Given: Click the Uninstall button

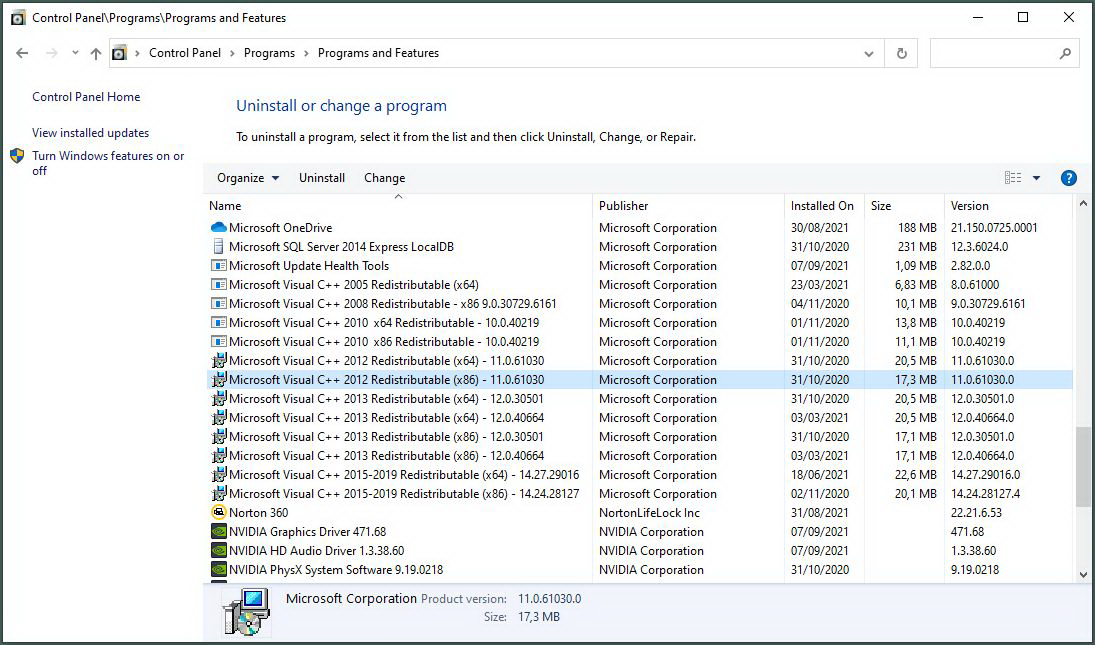Looking at the screenshot, I should [x=321, y=177].
